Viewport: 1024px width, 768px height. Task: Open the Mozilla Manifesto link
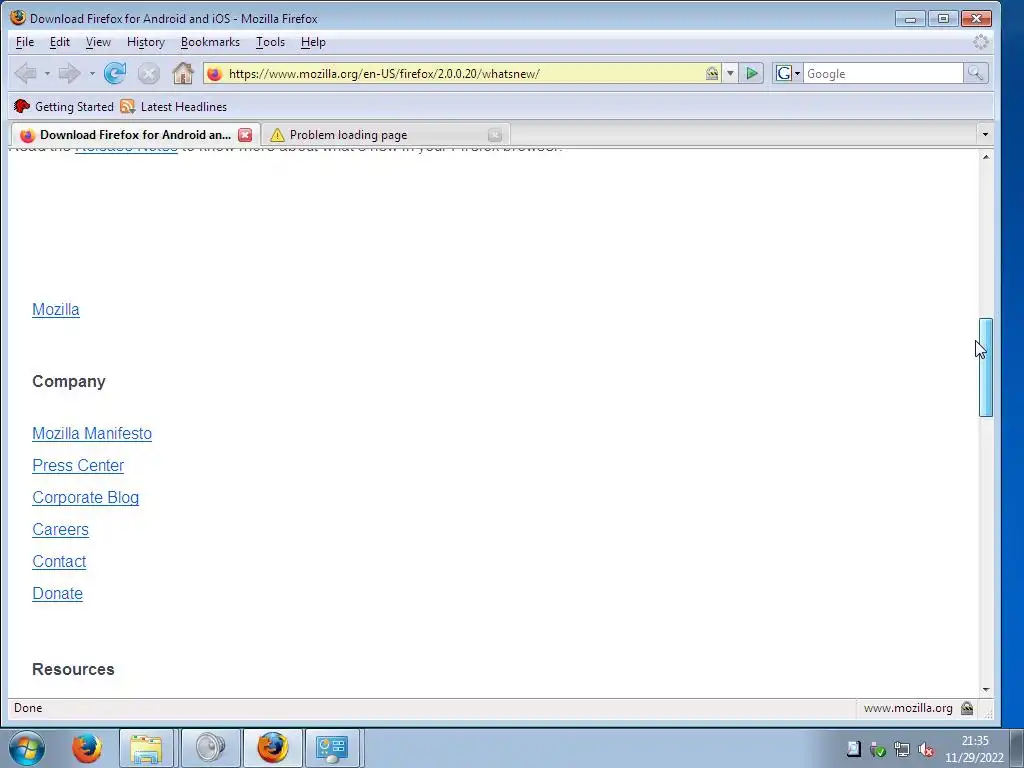pyautogui.click(x=92, y=434)
